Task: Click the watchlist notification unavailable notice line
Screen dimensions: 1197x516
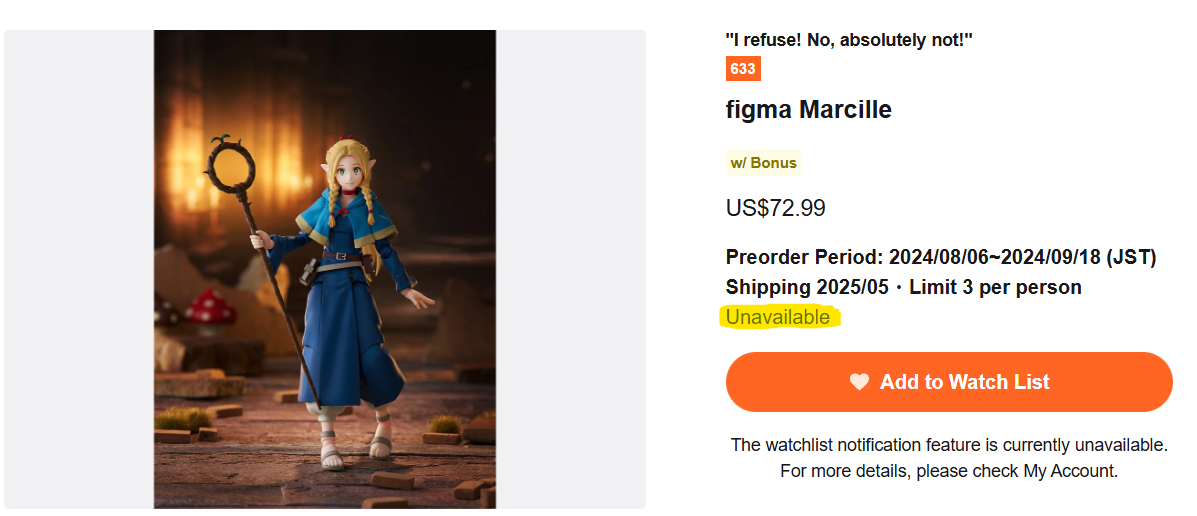Action: coord(948,445)
